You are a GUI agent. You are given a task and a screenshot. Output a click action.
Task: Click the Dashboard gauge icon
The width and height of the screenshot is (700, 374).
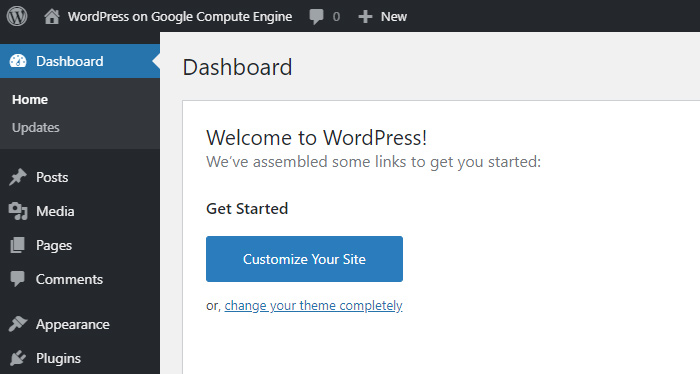coord(18,61)
